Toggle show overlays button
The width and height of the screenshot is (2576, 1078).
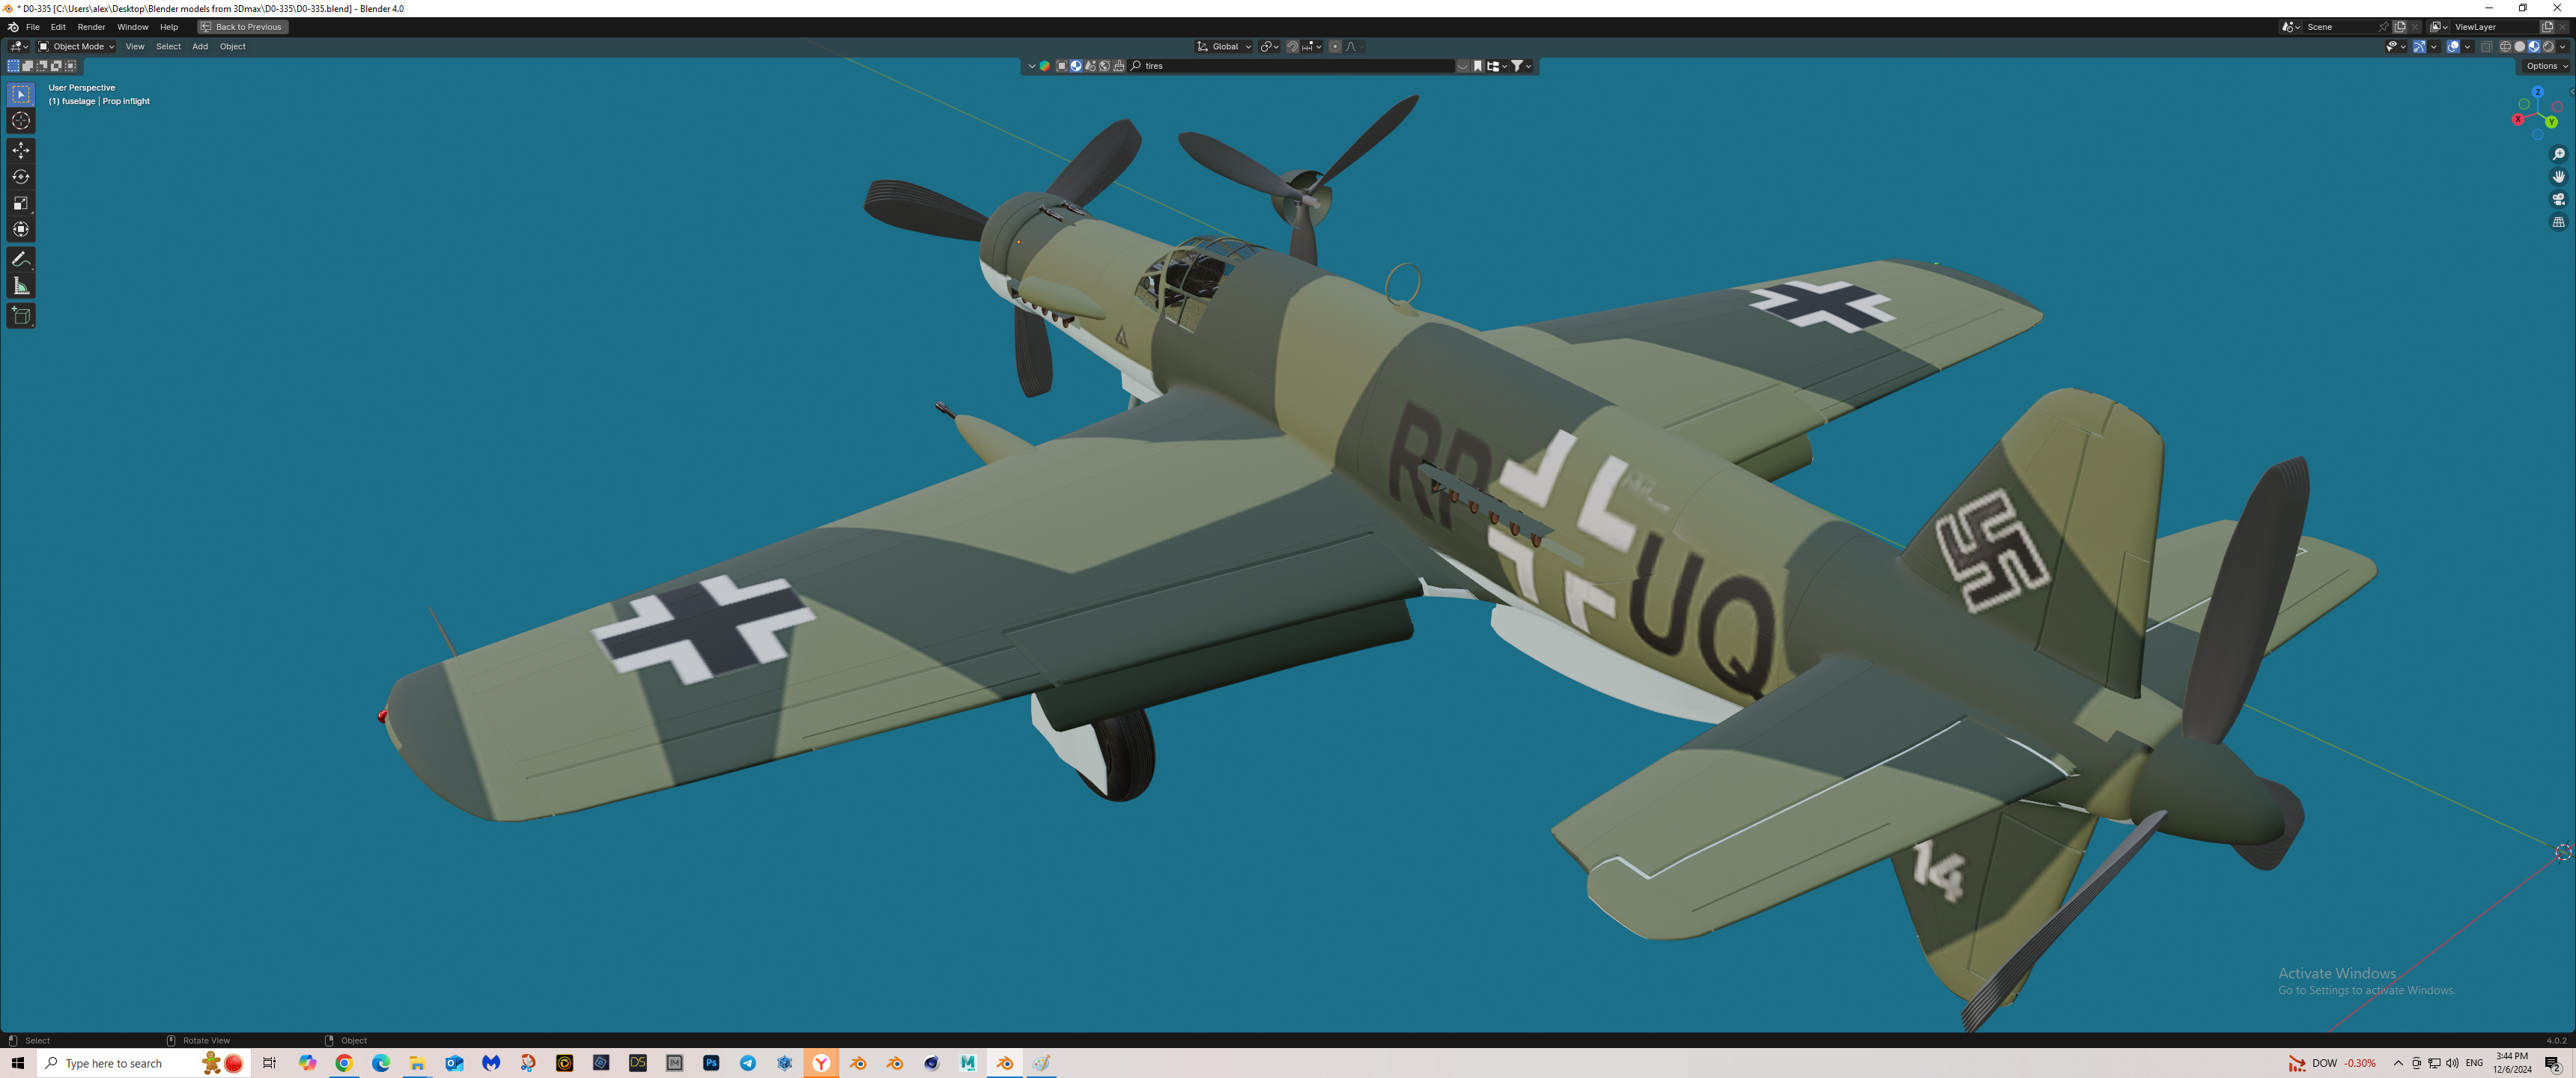(2453, 46)
